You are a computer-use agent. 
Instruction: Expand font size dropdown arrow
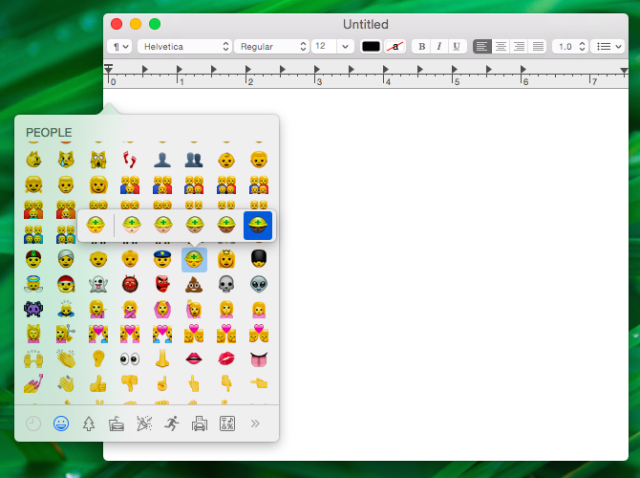click(345, 47)
